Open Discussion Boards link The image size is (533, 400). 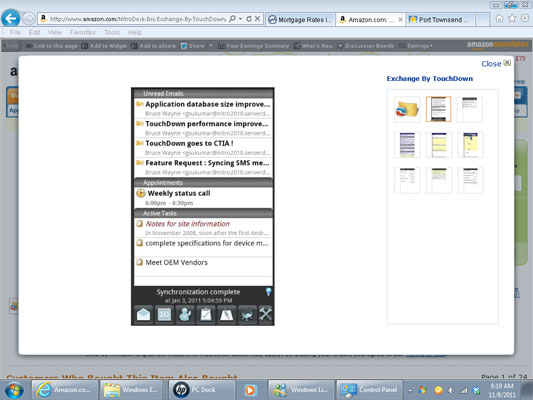click(366, 46)
